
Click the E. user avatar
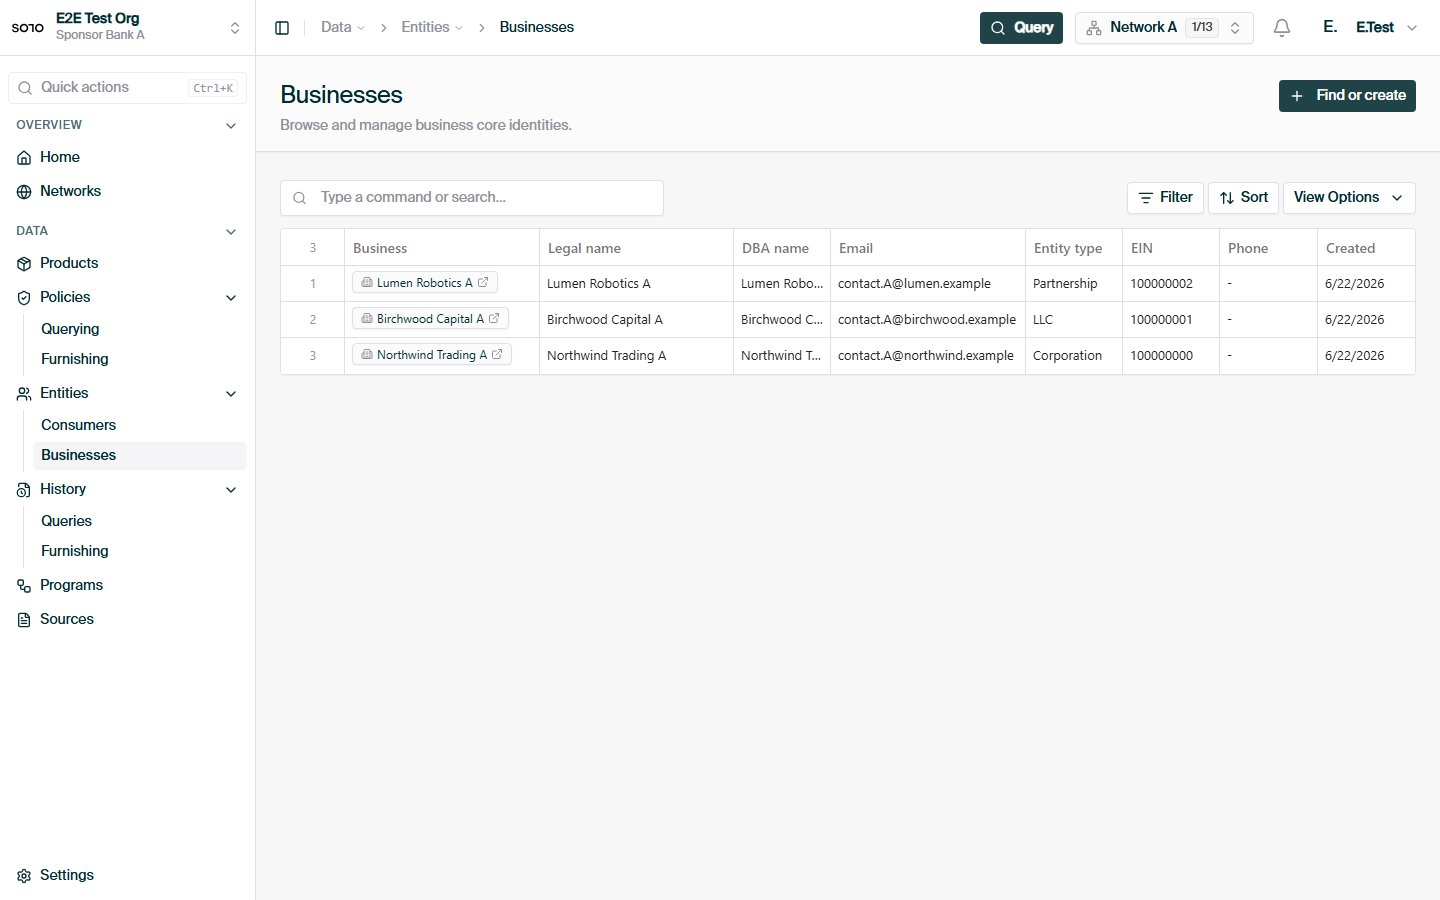click(1330, 27)
